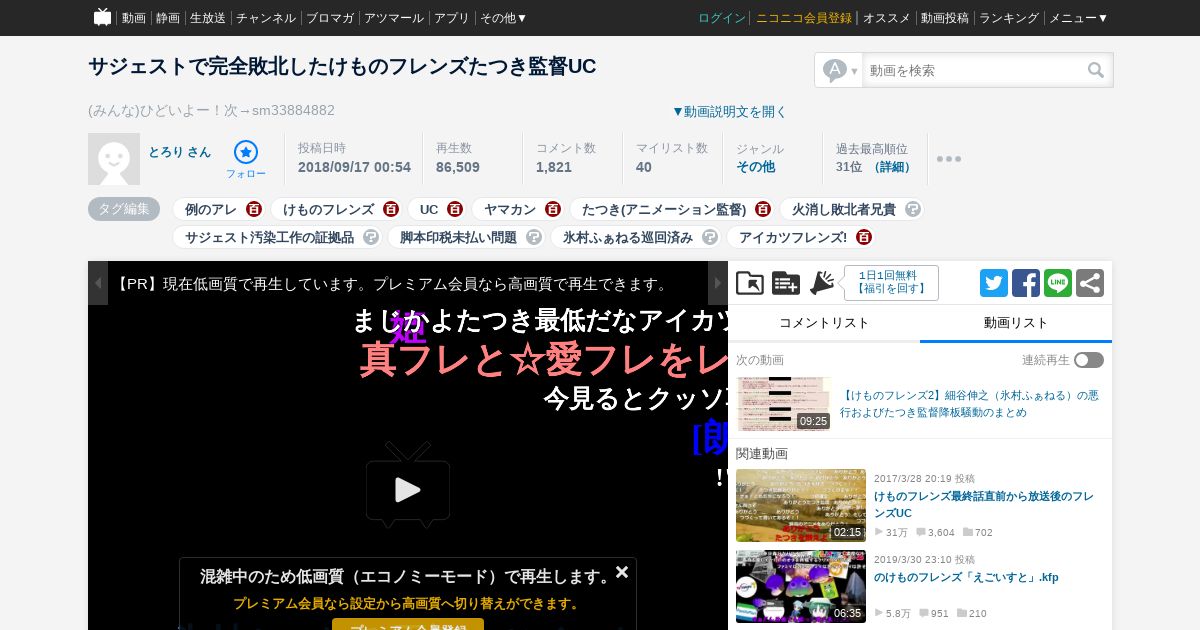Switch to the 動画リスト tab
Viewport: 1200px width, 630px height.
(1016, 322)
